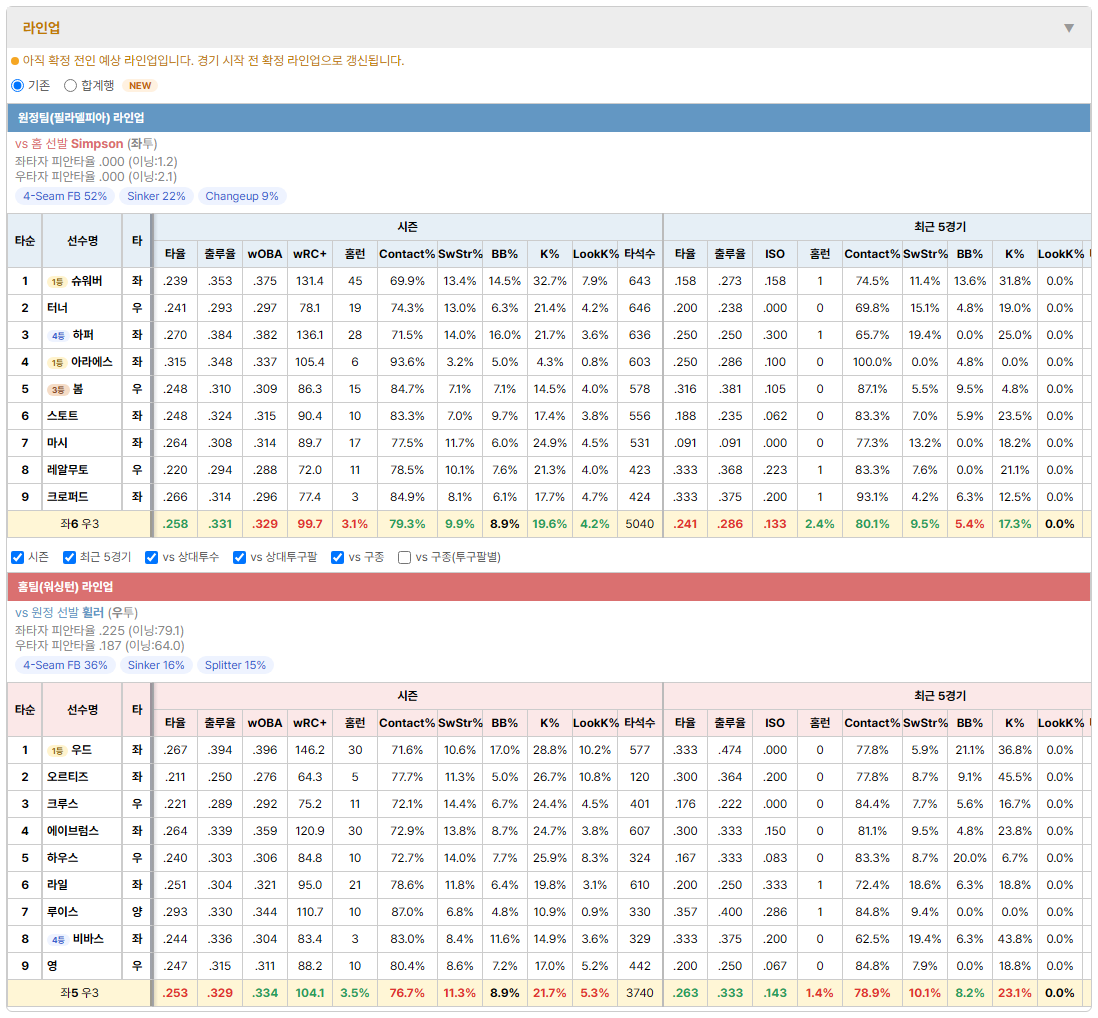Viewport: 1098px width, 1018px height.
Task: Uncheck the 최근 5경기 checkbox
Action: coord(69,557)
